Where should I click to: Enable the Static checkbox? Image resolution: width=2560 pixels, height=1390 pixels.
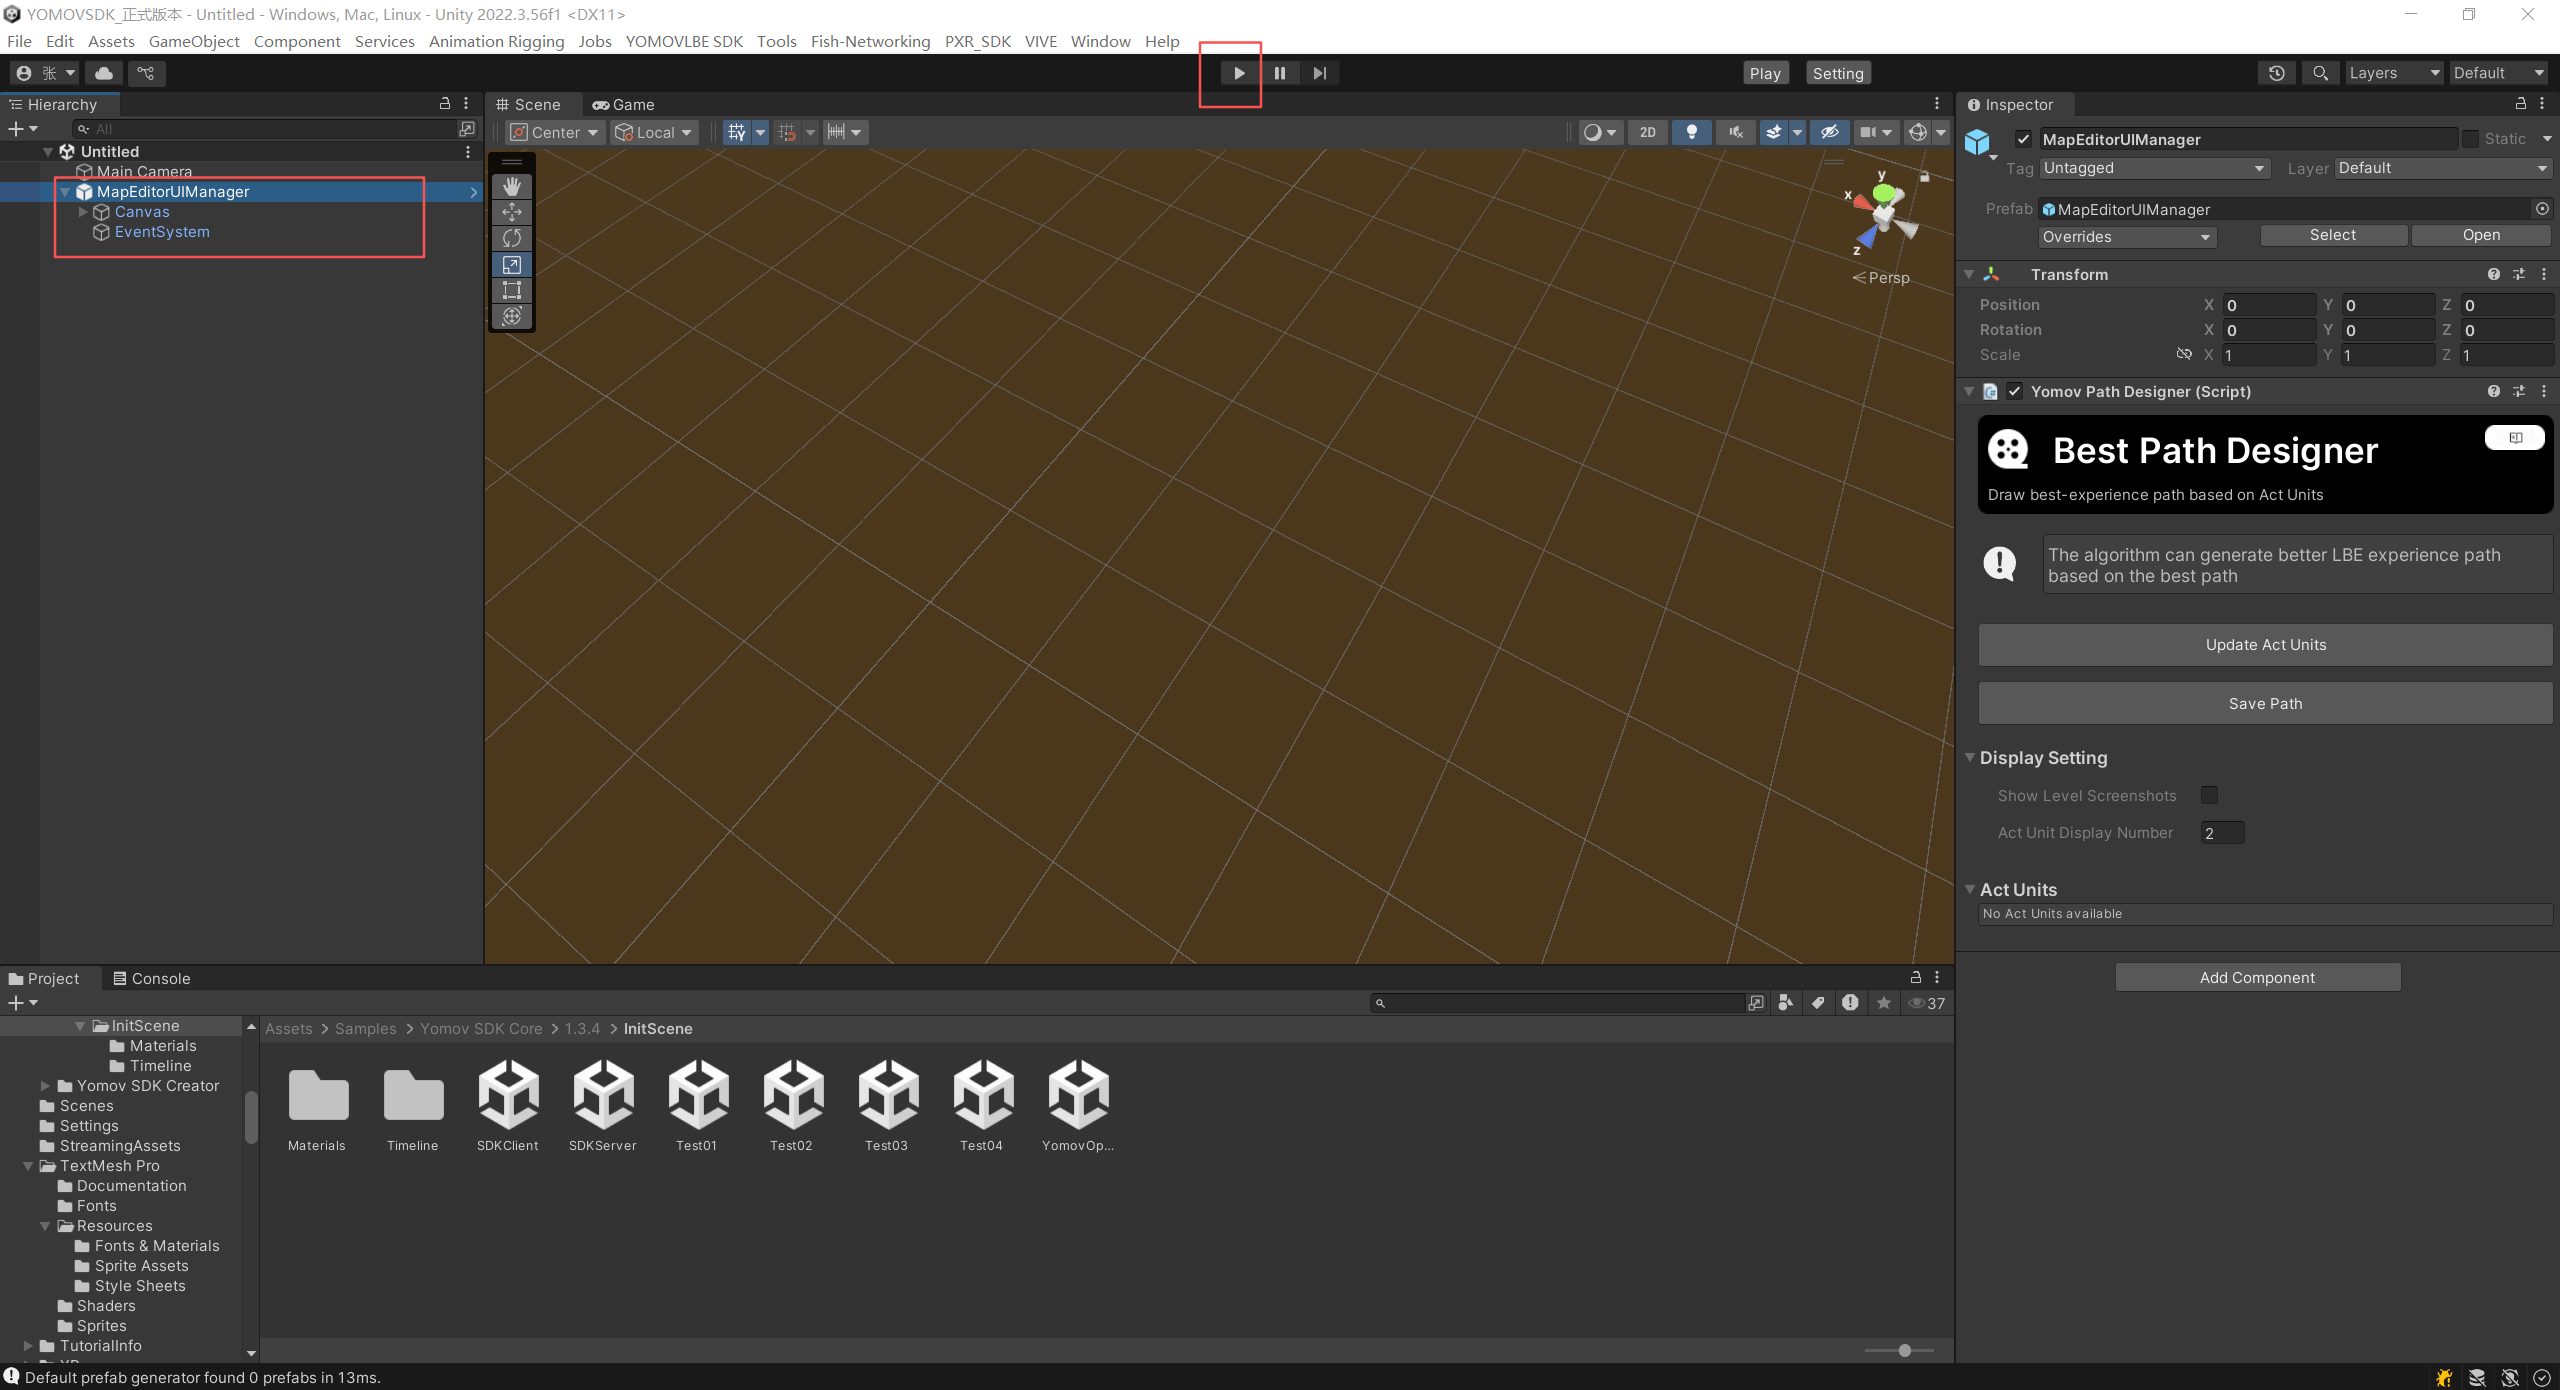[x=2470, y=139]
